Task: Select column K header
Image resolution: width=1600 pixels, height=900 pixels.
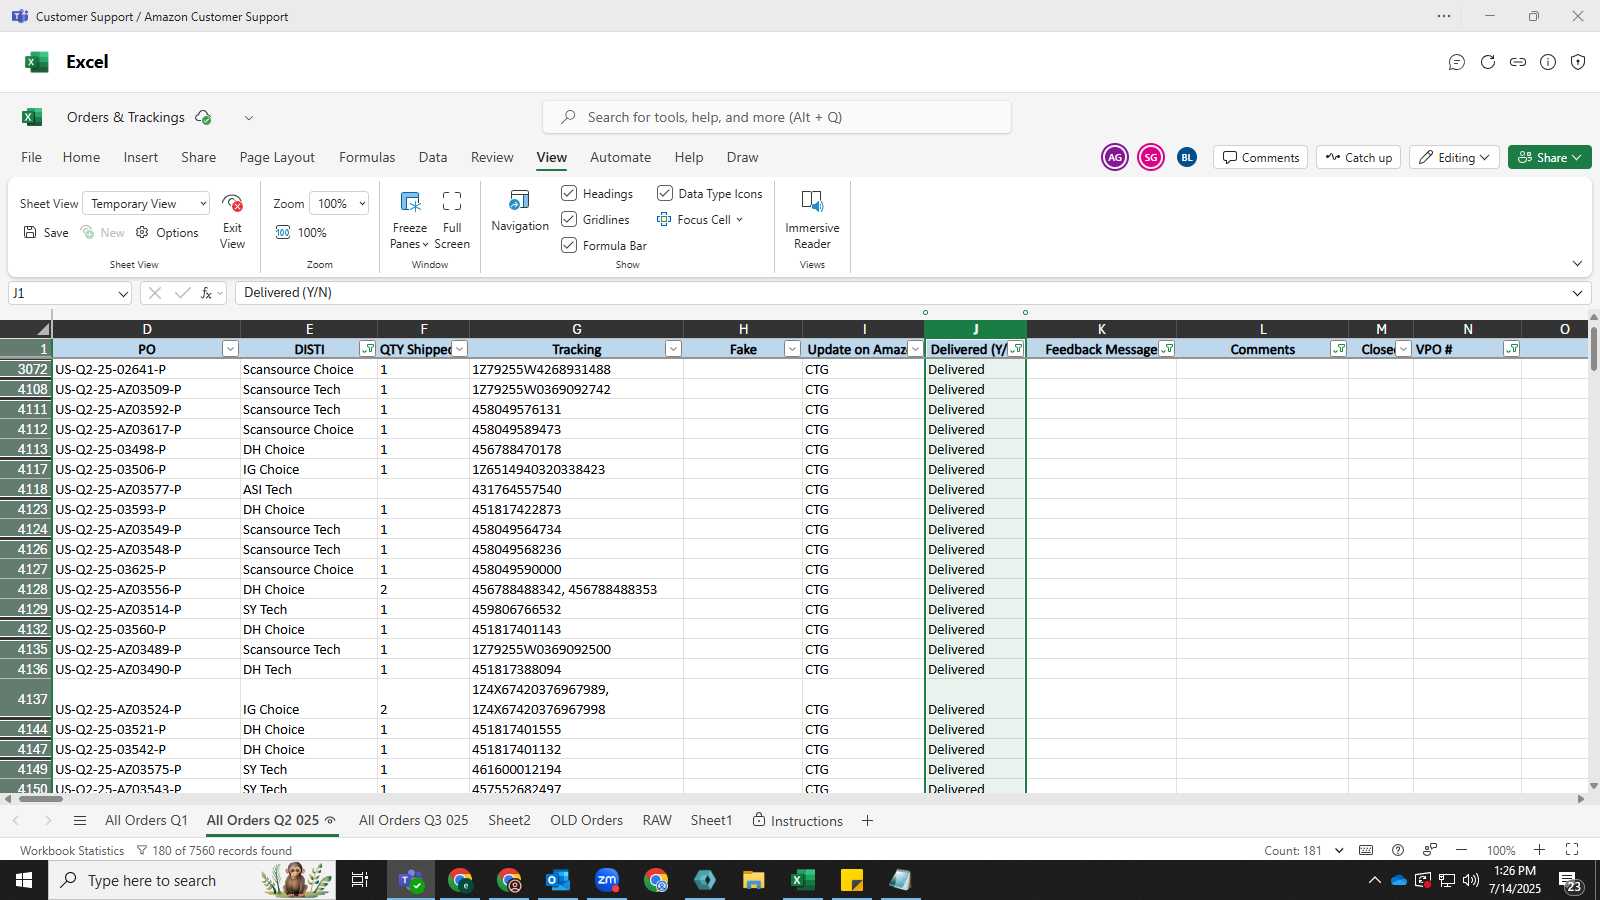Action: point(1101,329)
